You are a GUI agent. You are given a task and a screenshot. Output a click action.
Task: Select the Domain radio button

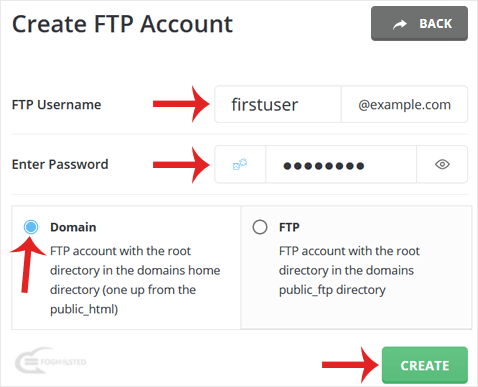pyautogui.click(x=31, y=227)
